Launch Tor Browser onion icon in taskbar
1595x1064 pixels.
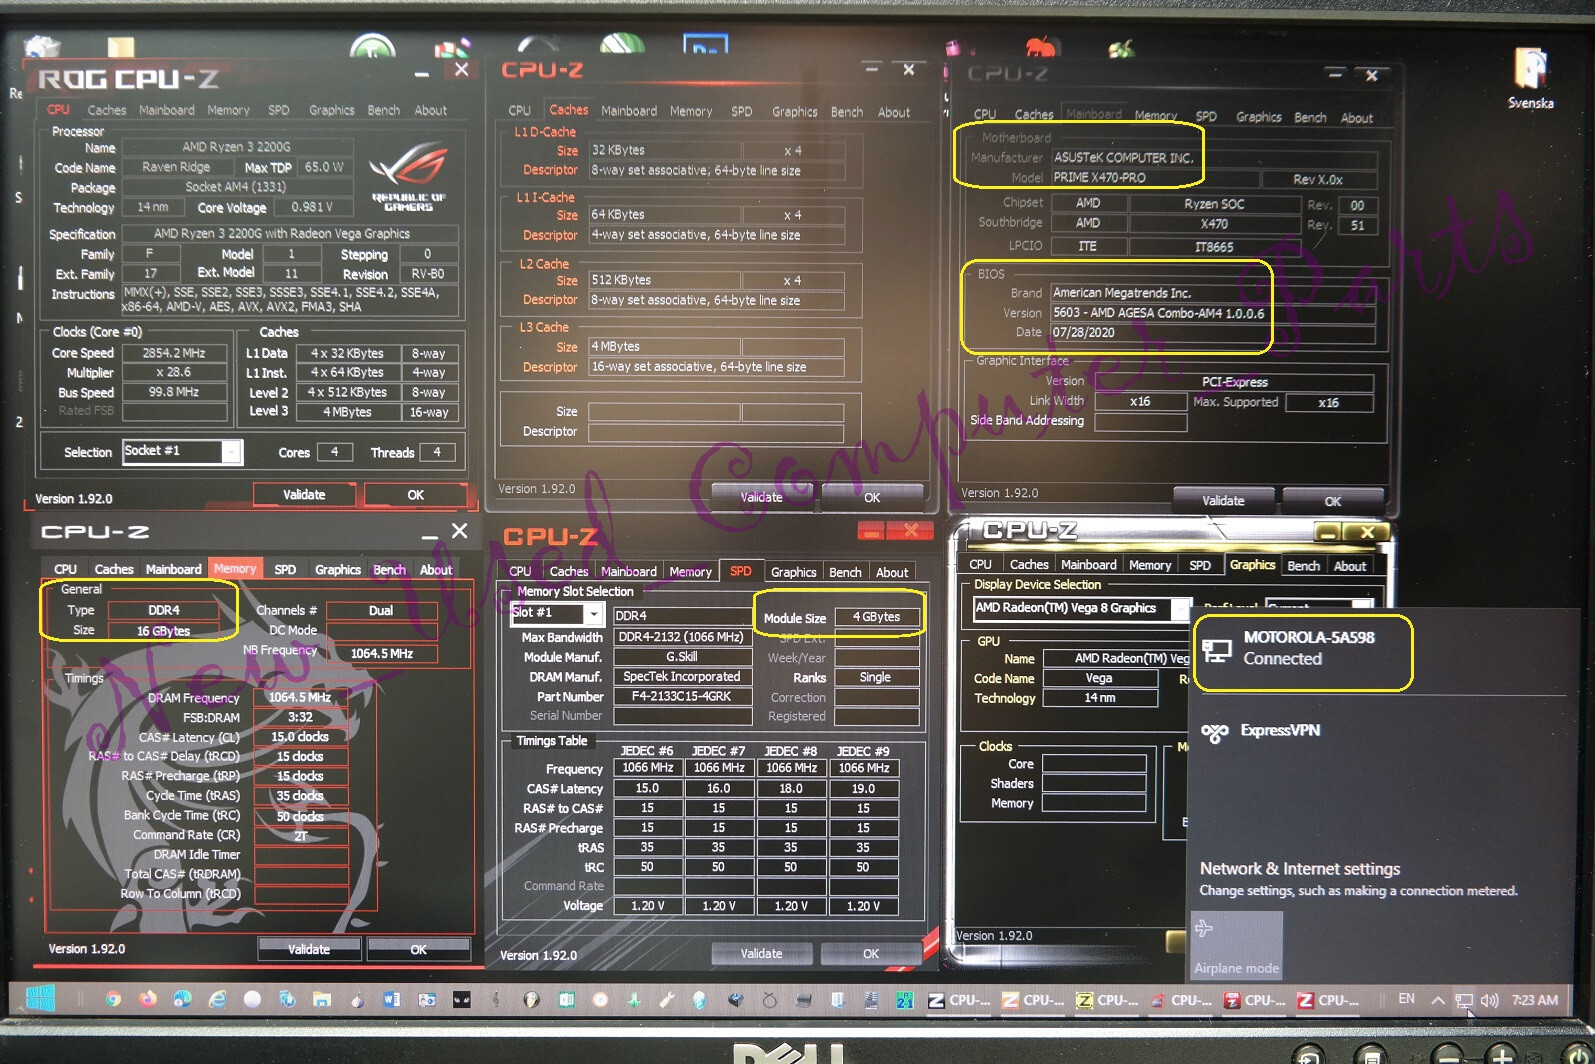point(356,999)
